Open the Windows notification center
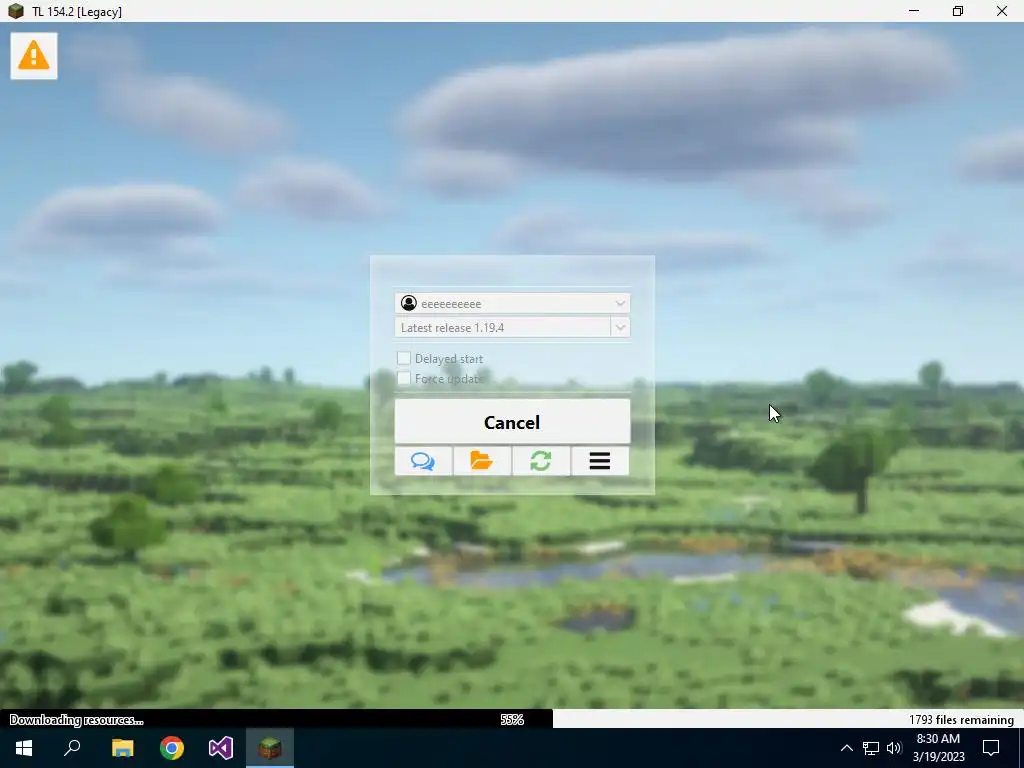 click(x=991, y=748)
